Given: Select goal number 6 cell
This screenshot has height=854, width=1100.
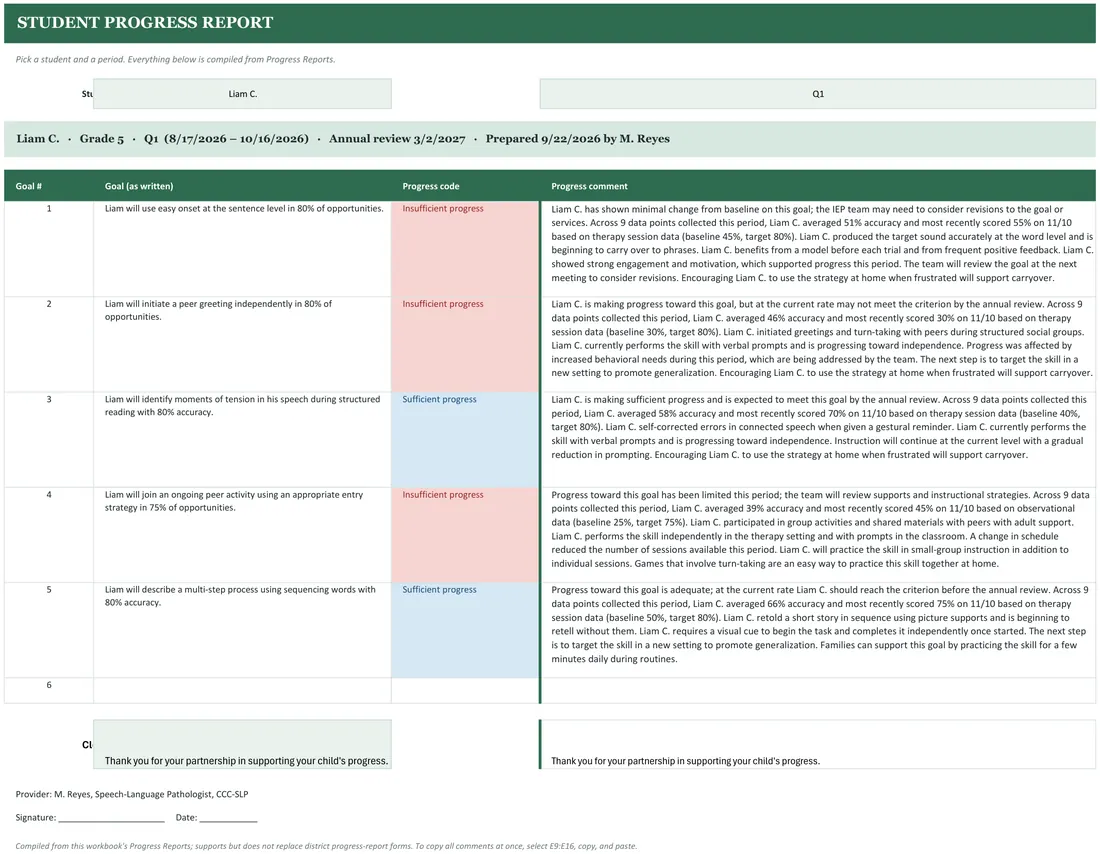Looking at the screenshot, I should point(48,690).
